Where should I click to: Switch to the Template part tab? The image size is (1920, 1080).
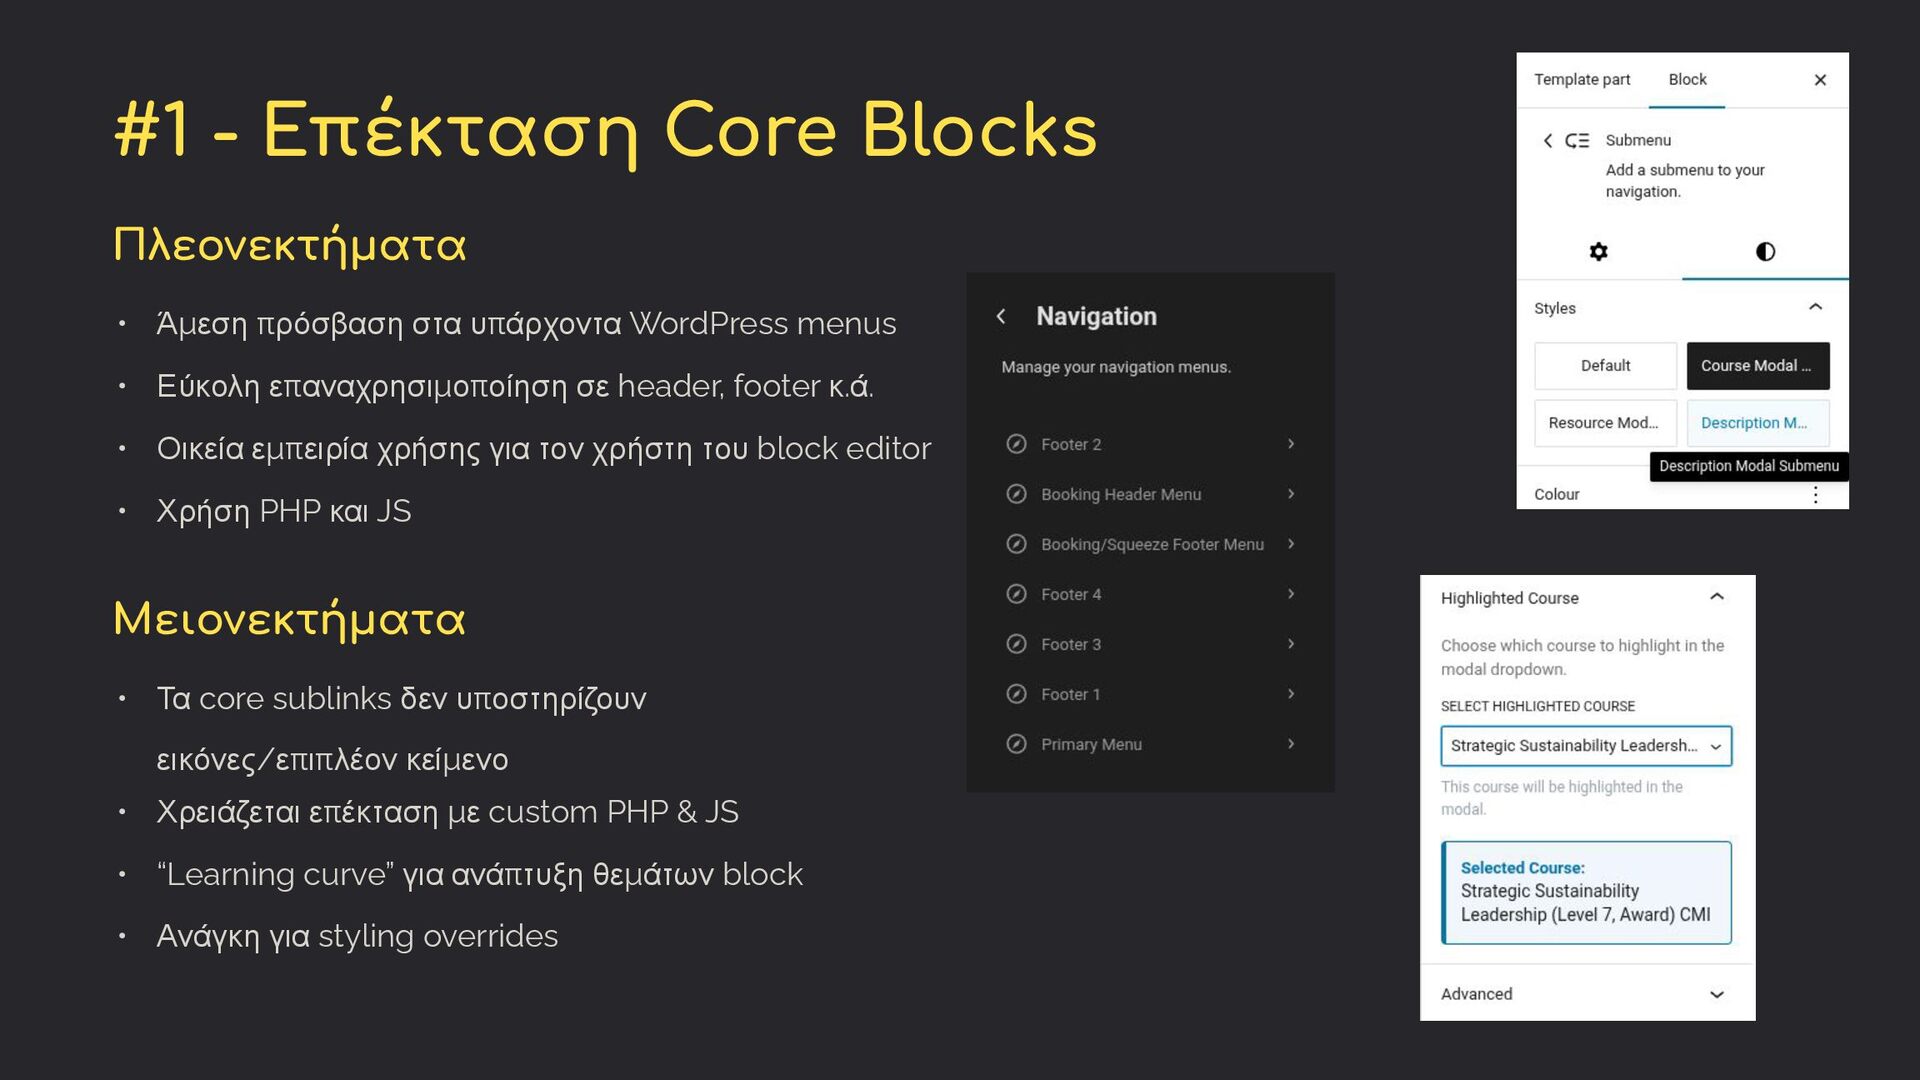(x=1582, y=80)
